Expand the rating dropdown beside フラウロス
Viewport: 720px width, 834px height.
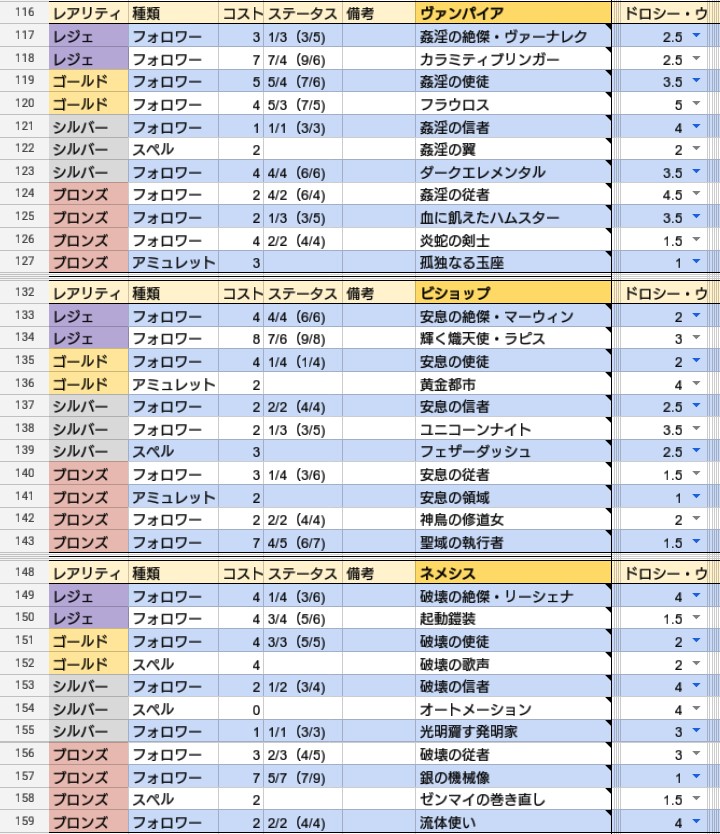pyautogui.click(x=696, y=104)
